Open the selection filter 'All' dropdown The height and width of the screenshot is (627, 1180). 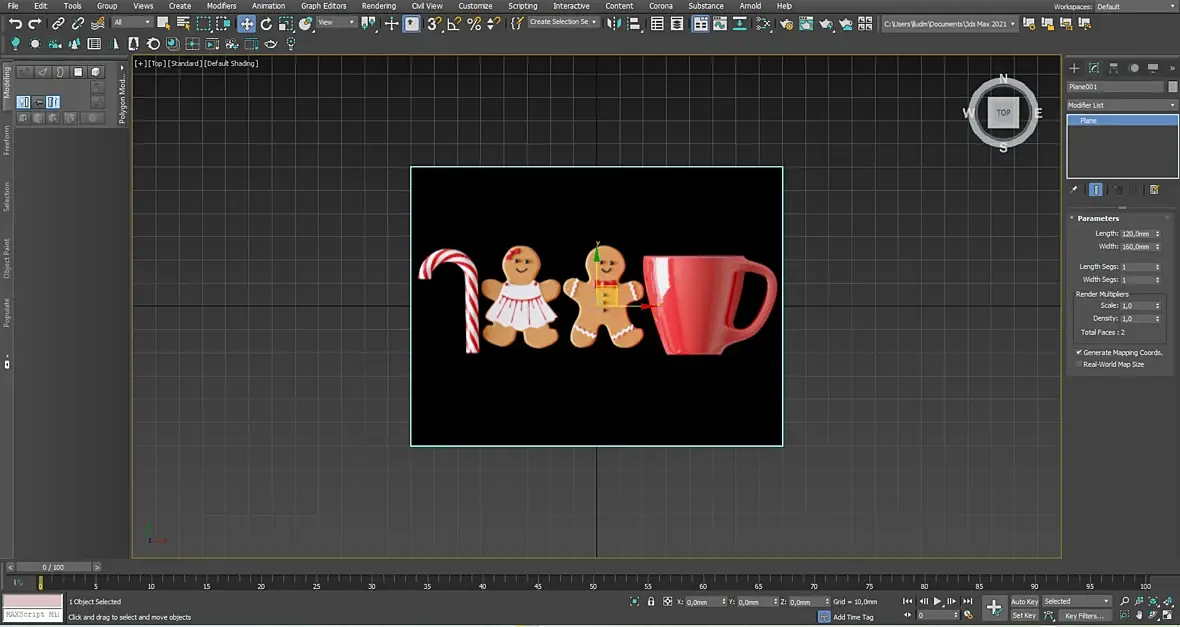point(132,23)
